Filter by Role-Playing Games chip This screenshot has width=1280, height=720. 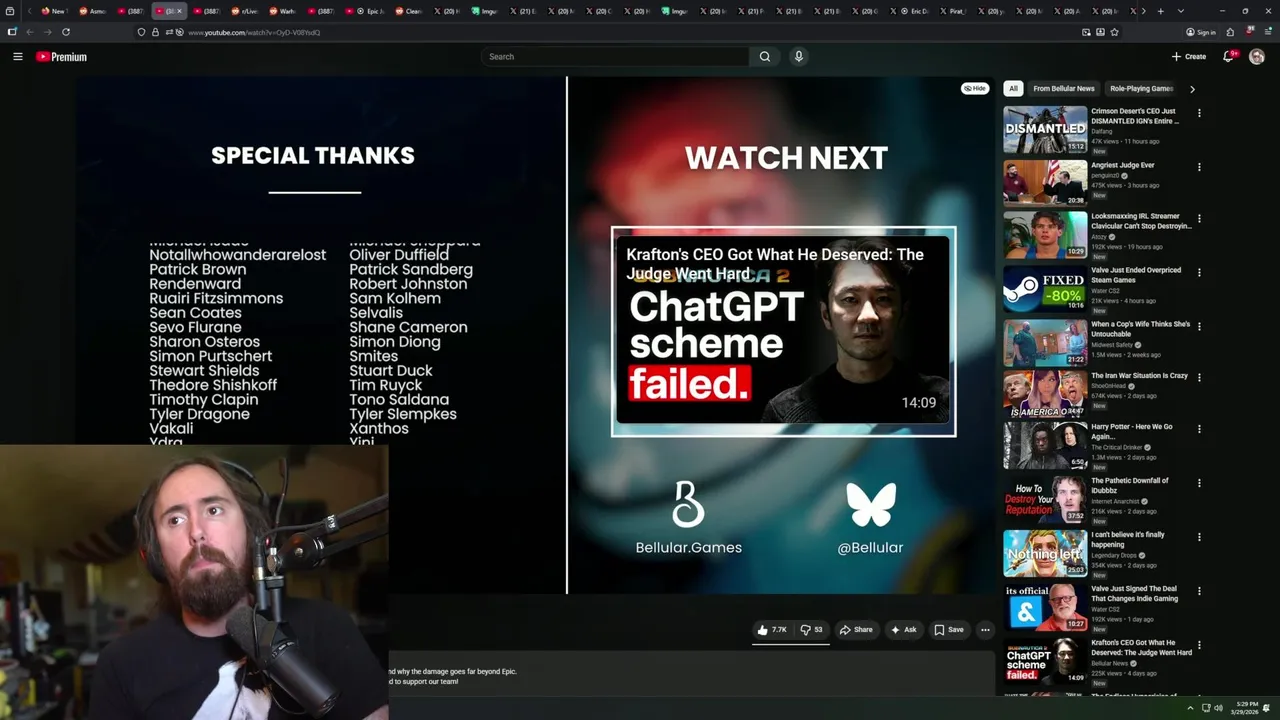1141,88
